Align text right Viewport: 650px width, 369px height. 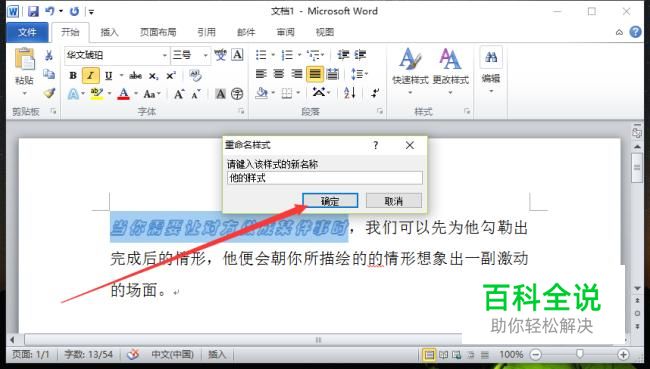click(297, 74)
